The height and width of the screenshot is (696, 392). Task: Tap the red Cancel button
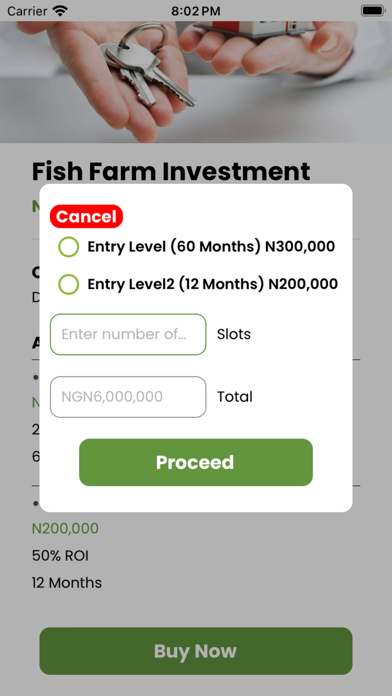86,217
